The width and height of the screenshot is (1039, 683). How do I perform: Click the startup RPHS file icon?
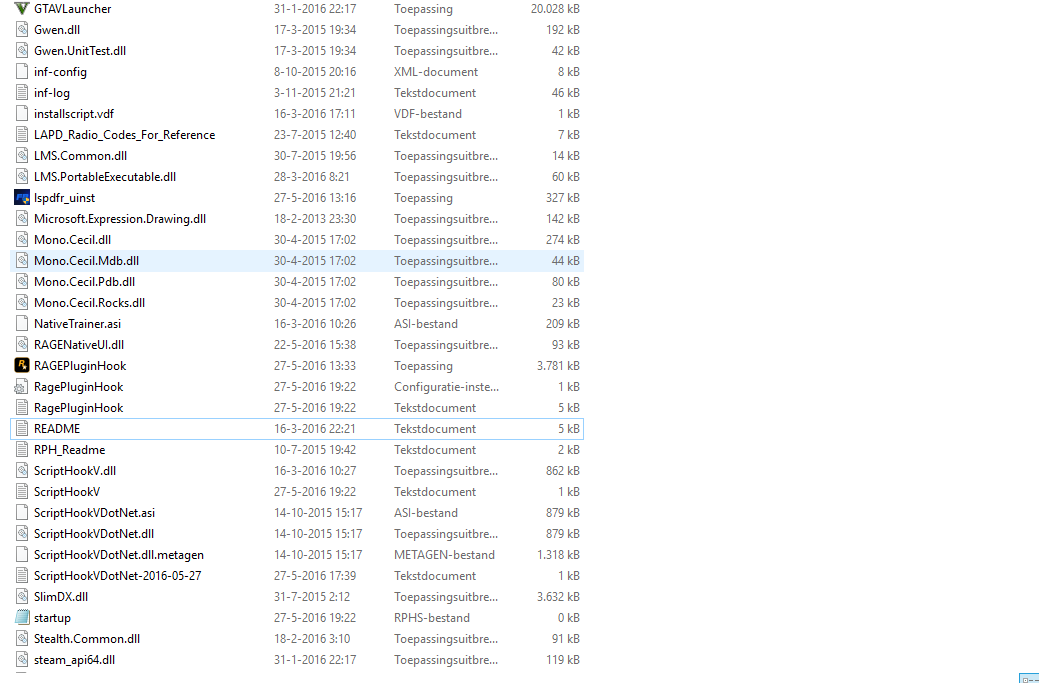coord(22,617)
